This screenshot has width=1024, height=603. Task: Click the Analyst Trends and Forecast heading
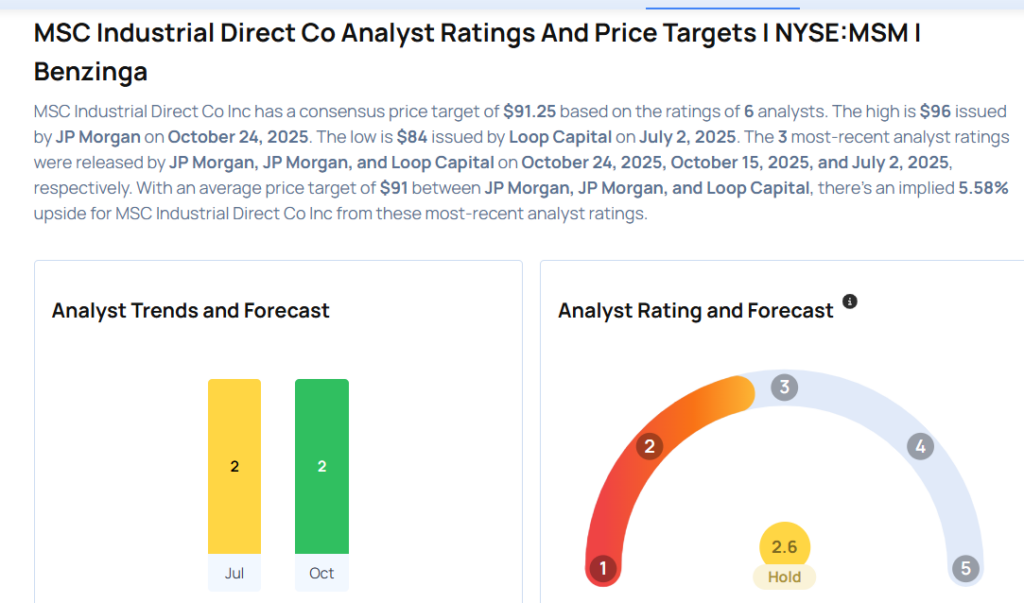pyautogui.click(x=190, y=311)
